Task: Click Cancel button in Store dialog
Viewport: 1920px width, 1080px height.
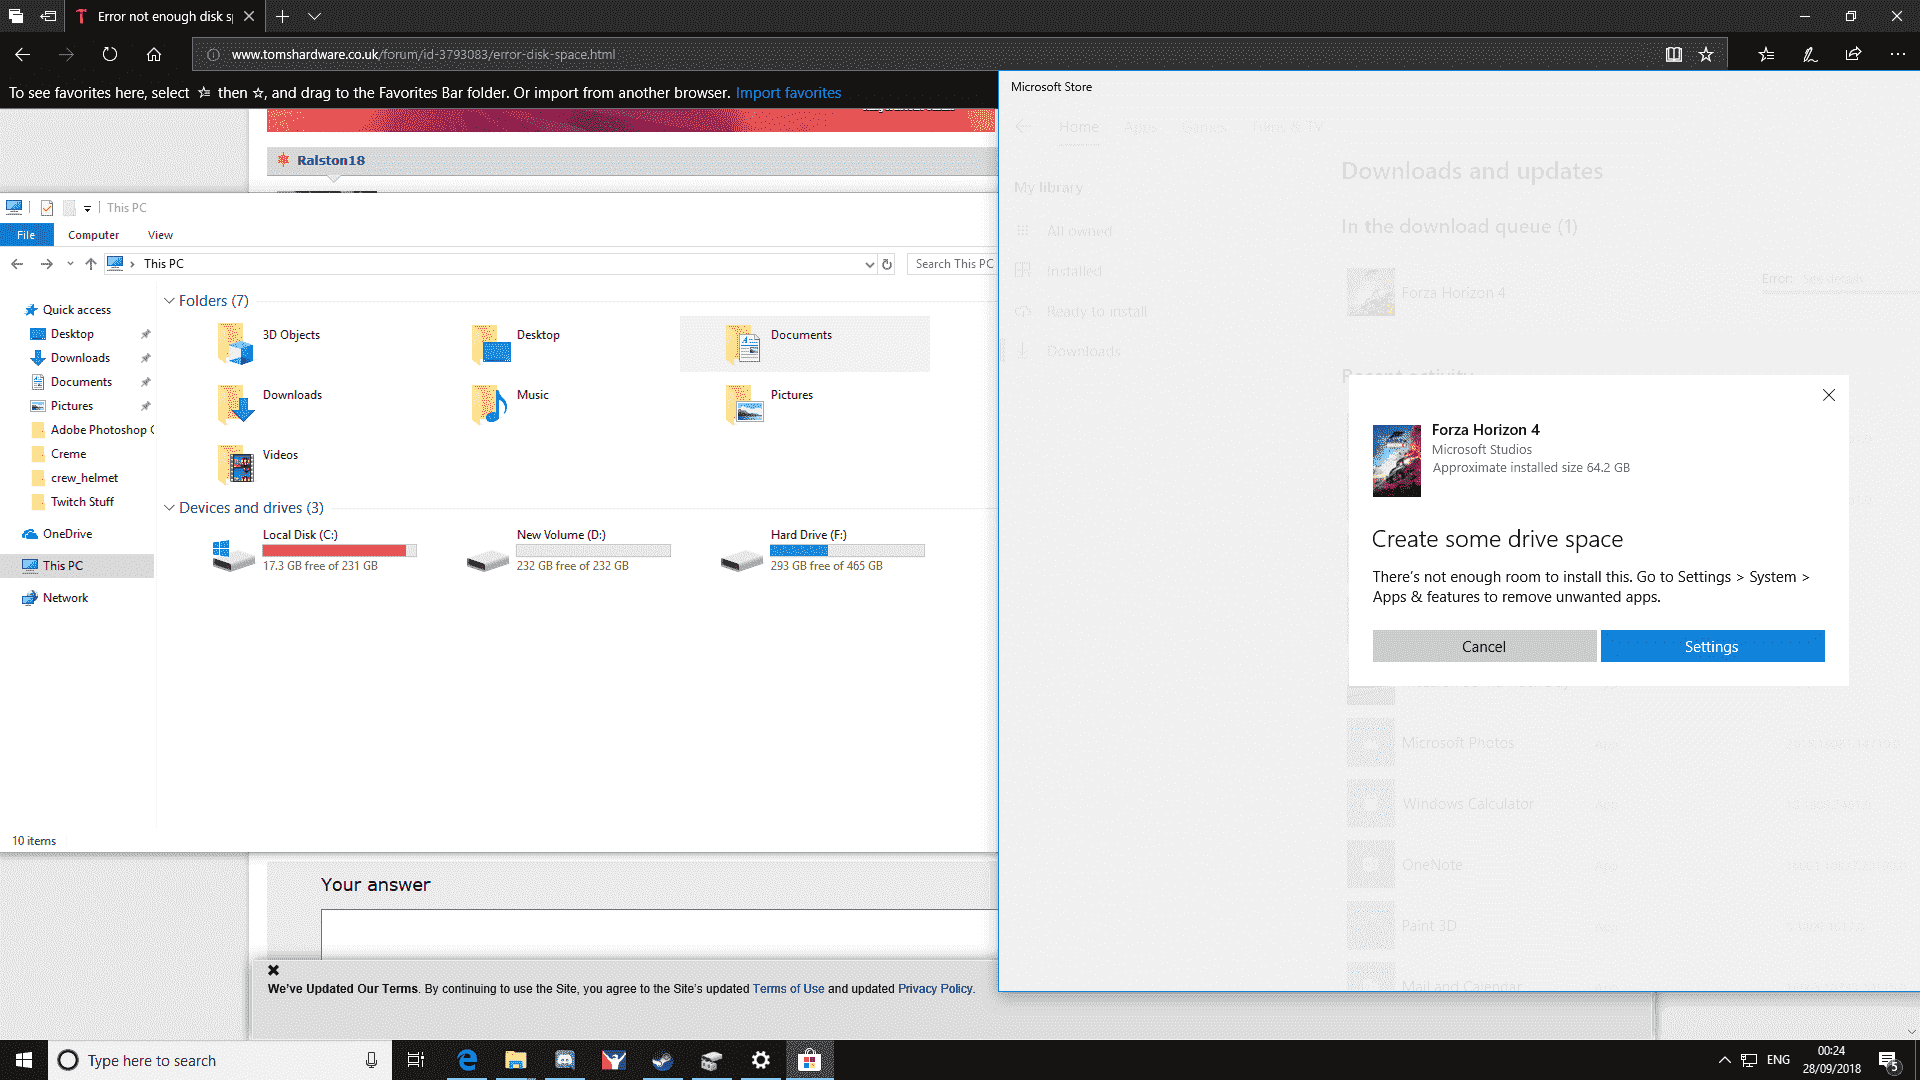Action: [x=1484, y=646]
